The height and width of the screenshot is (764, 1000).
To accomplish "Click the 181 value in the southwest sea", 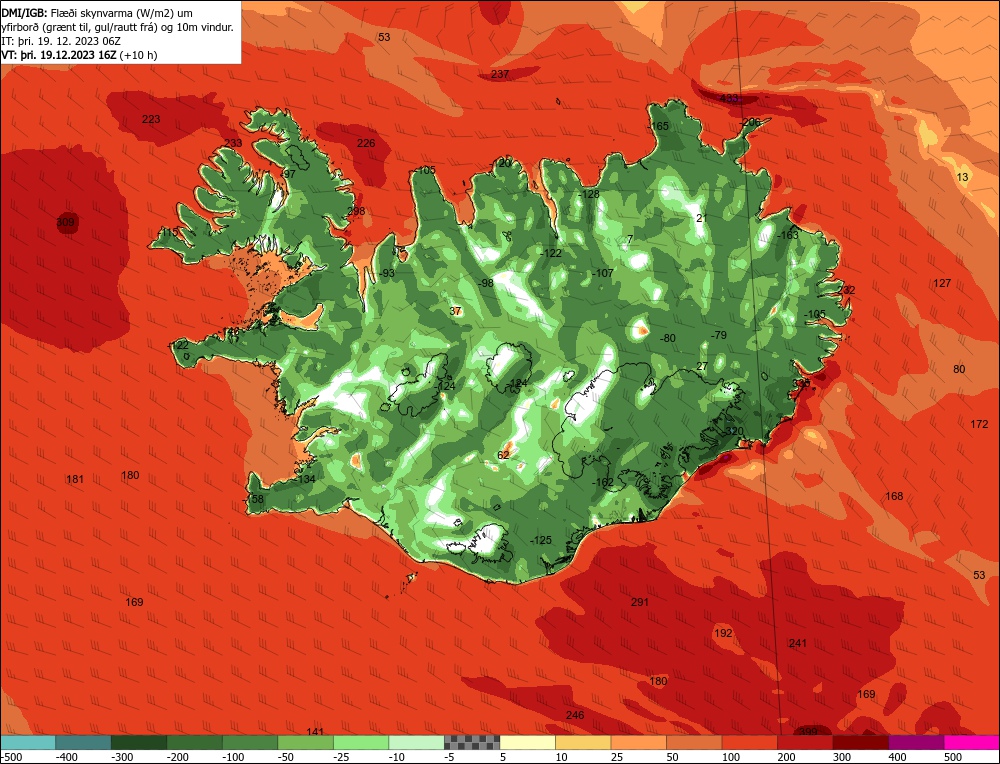I will click(x=75, y=479).
